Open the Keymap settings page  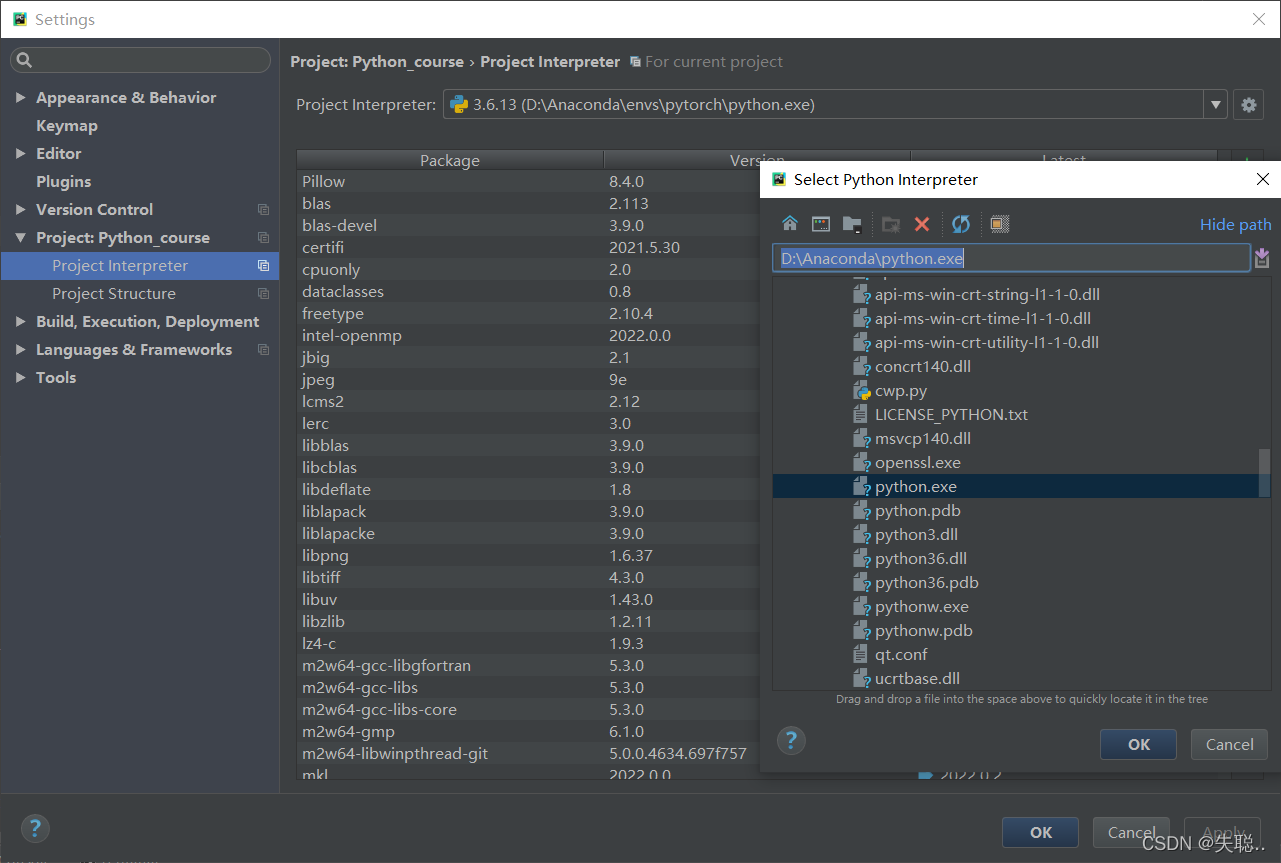(67, 126)
